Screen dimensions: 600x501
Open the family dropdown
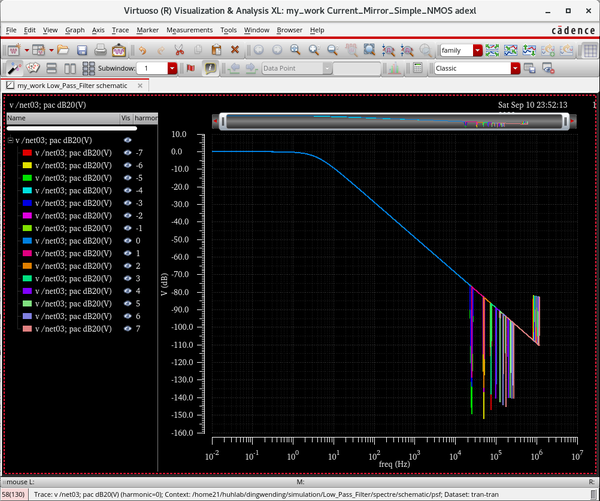point(478,49)
